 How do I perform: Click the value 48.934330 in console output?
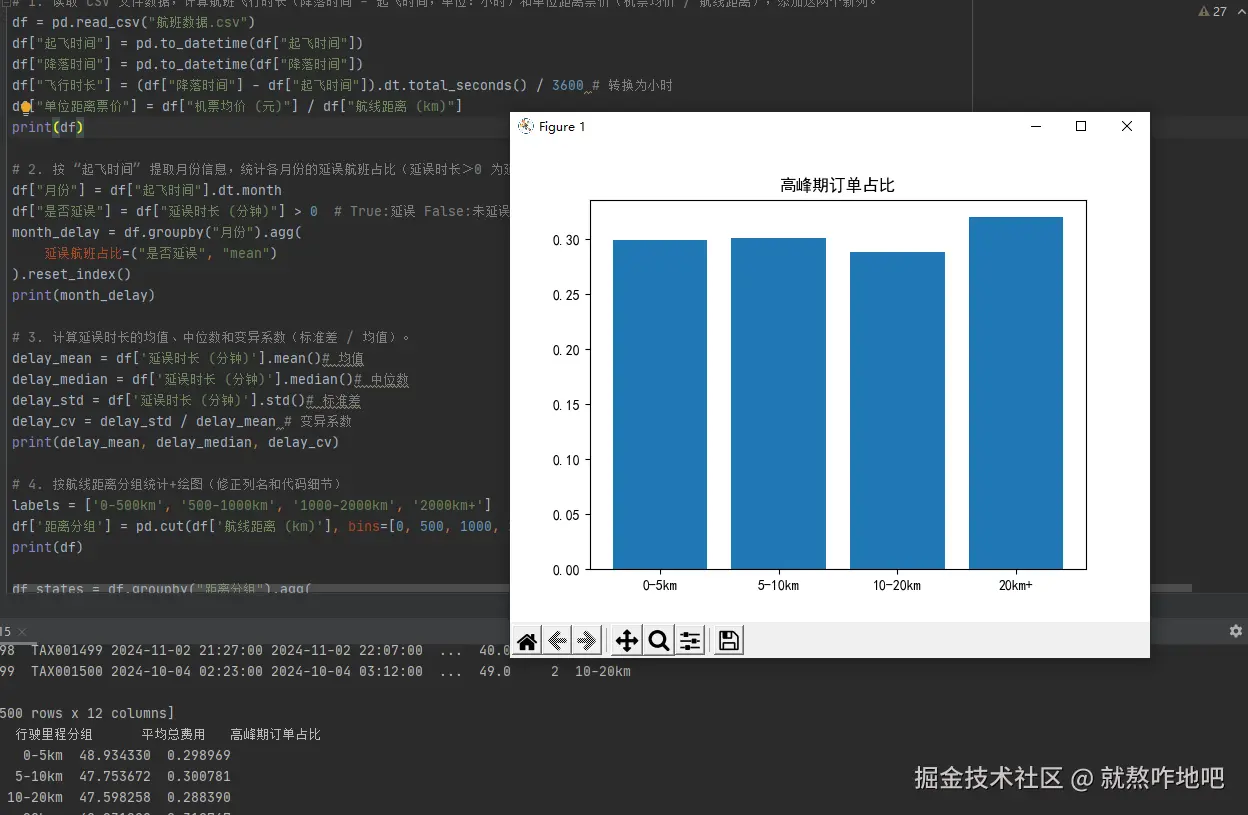coord(115,756)
